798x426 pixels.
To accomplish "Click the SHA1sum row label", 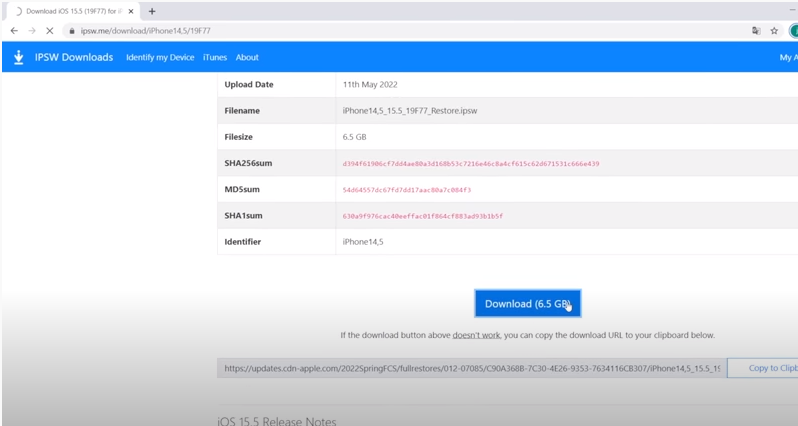I will click(x=243, y=216).
